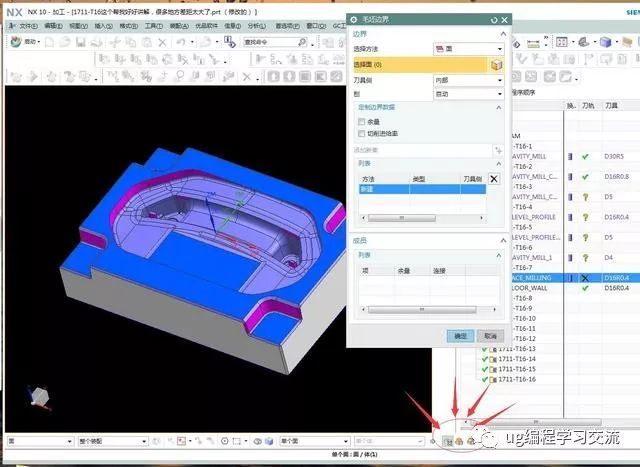Open the 启动 (Start) application dropdown
The image size is (640, 467).
[25, 42]
